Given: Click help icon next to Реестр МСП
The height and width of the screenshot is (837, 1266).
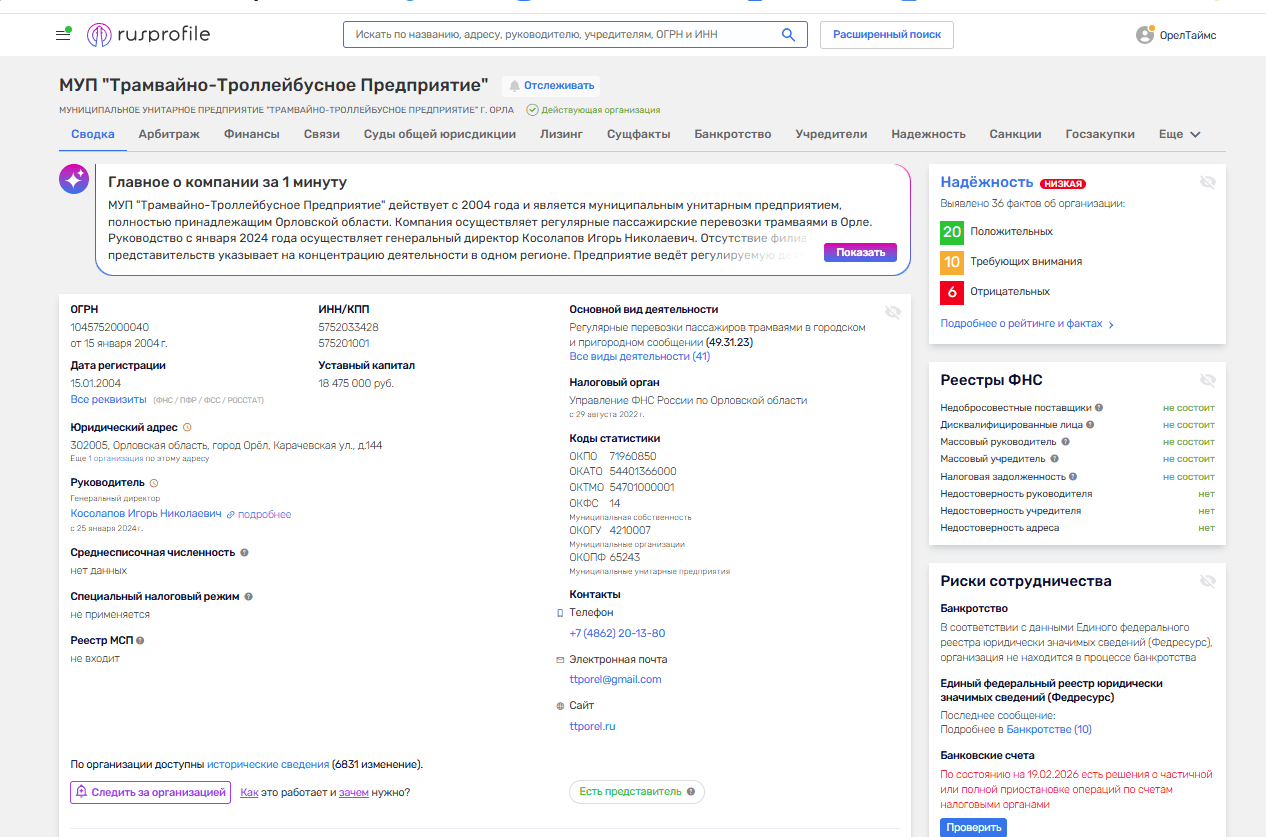Looking at the screenshot, I should tap(140, 641).
